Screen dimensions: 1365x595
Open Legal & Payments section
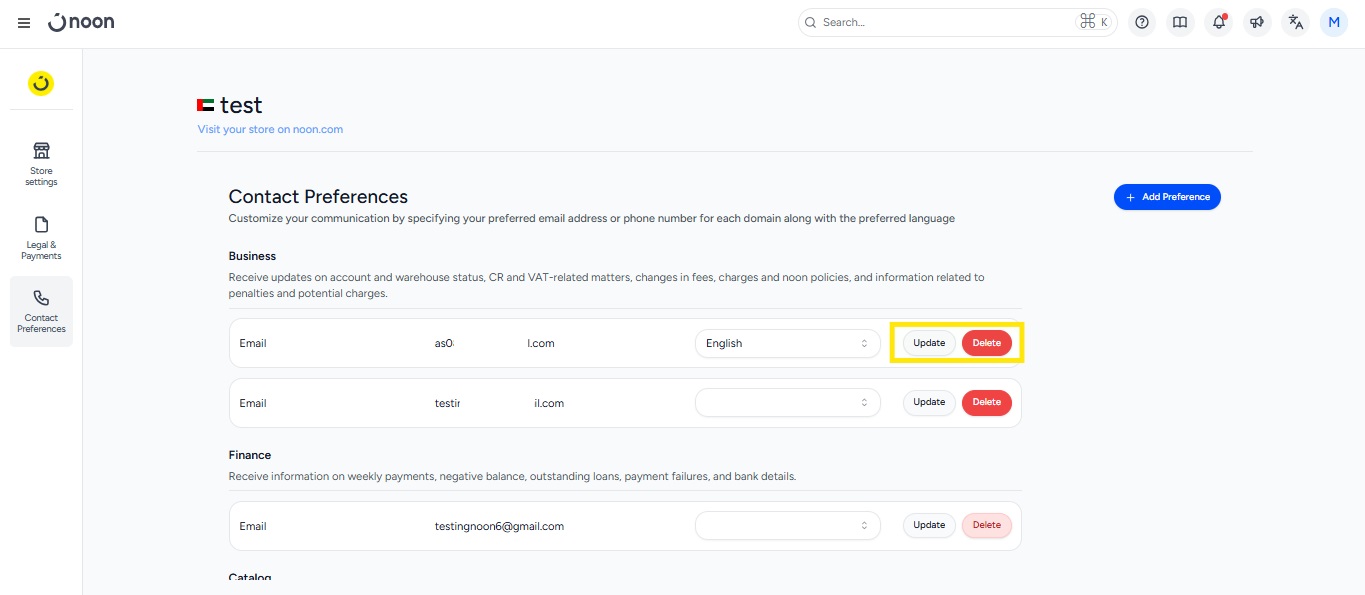41,237
